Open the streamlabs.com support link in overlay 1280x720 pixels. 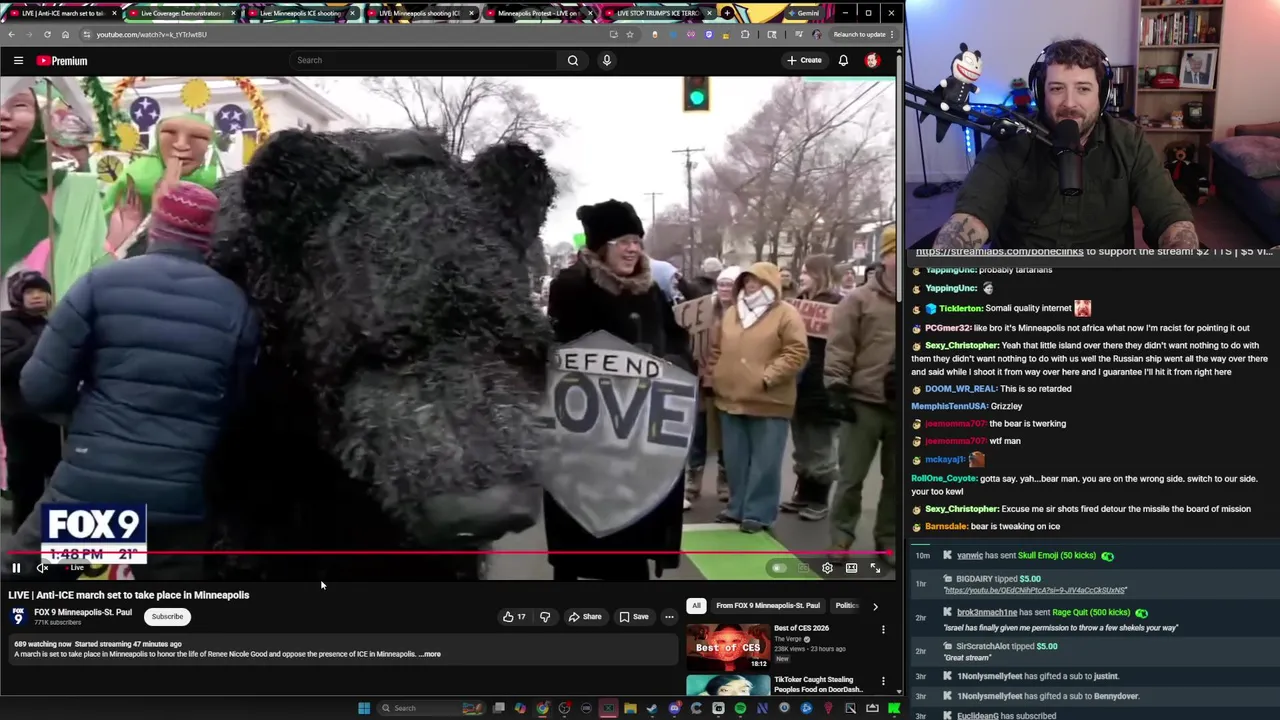(x=999, y=252)
